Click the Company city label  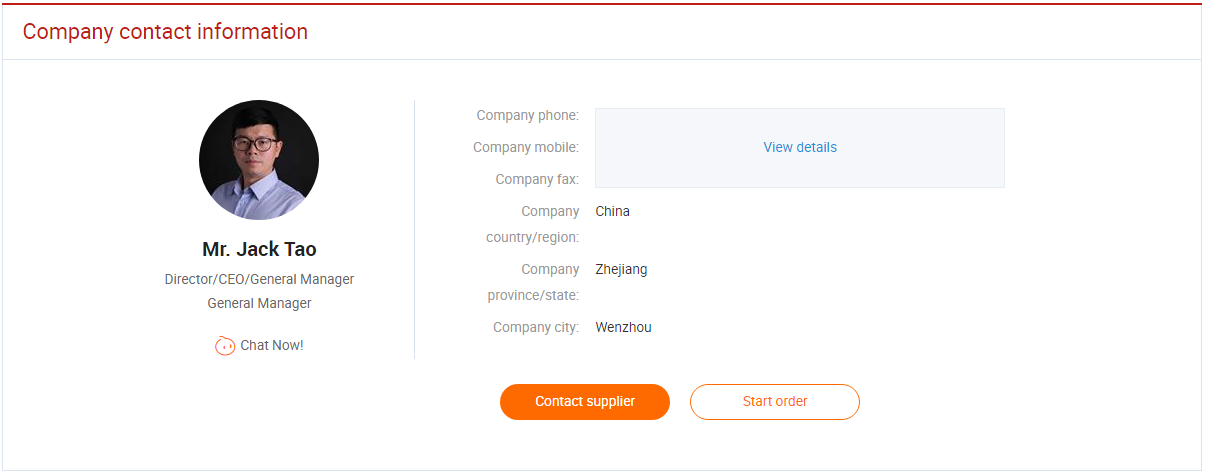(536, 328)
